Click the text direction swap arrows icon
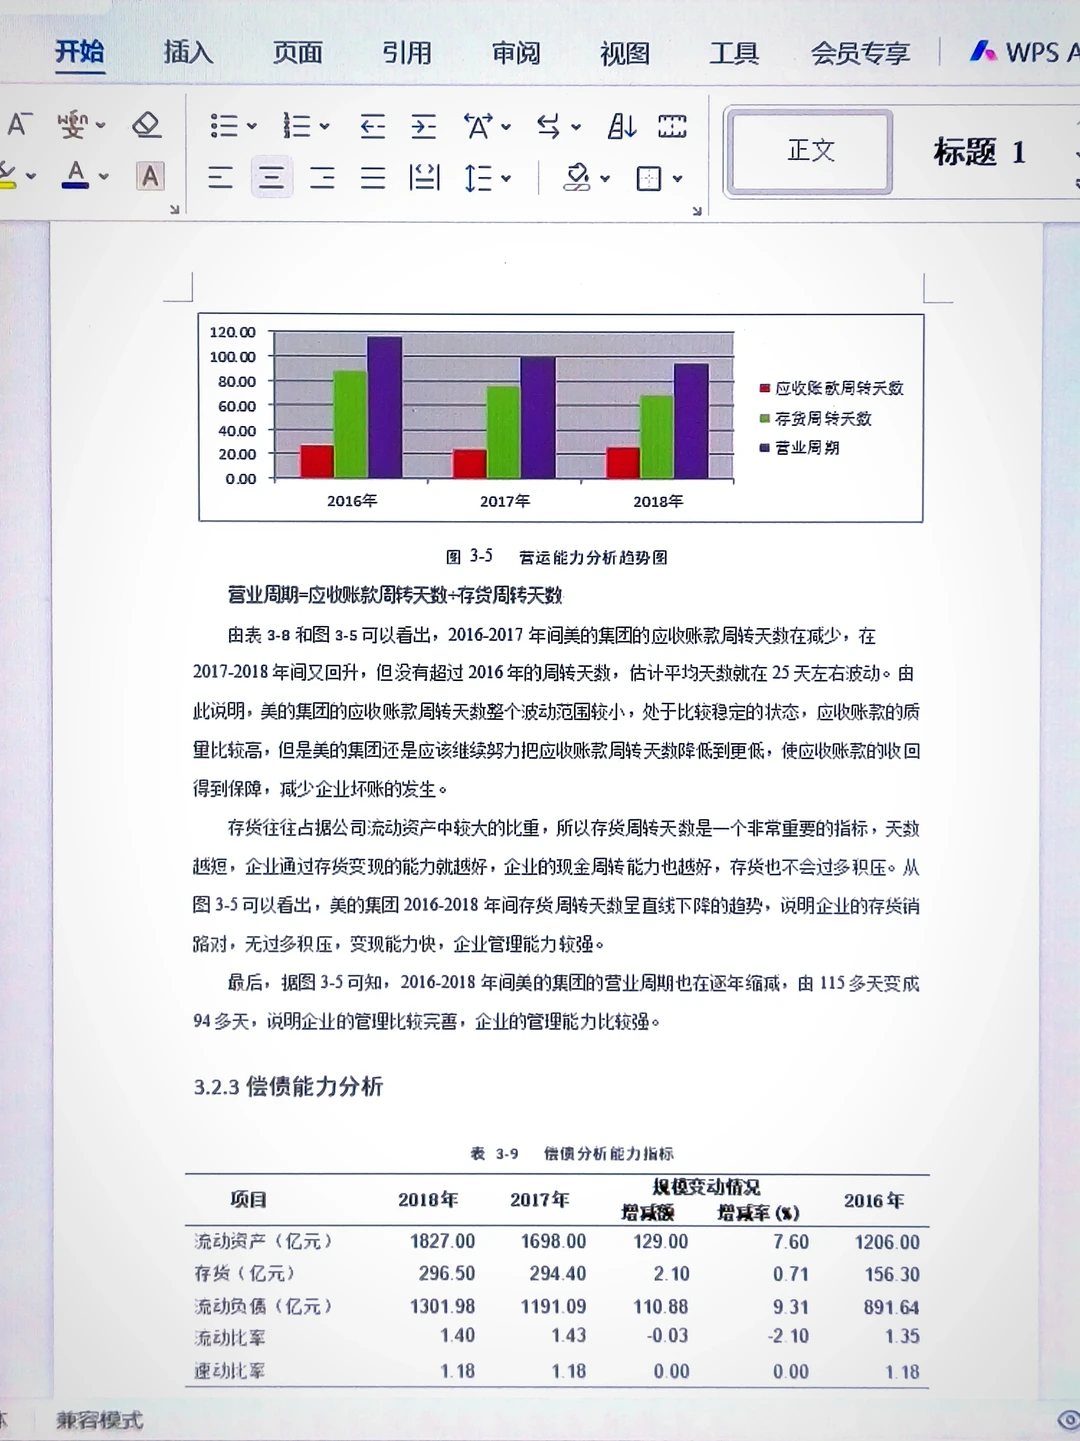 click(x=549, y=126)
